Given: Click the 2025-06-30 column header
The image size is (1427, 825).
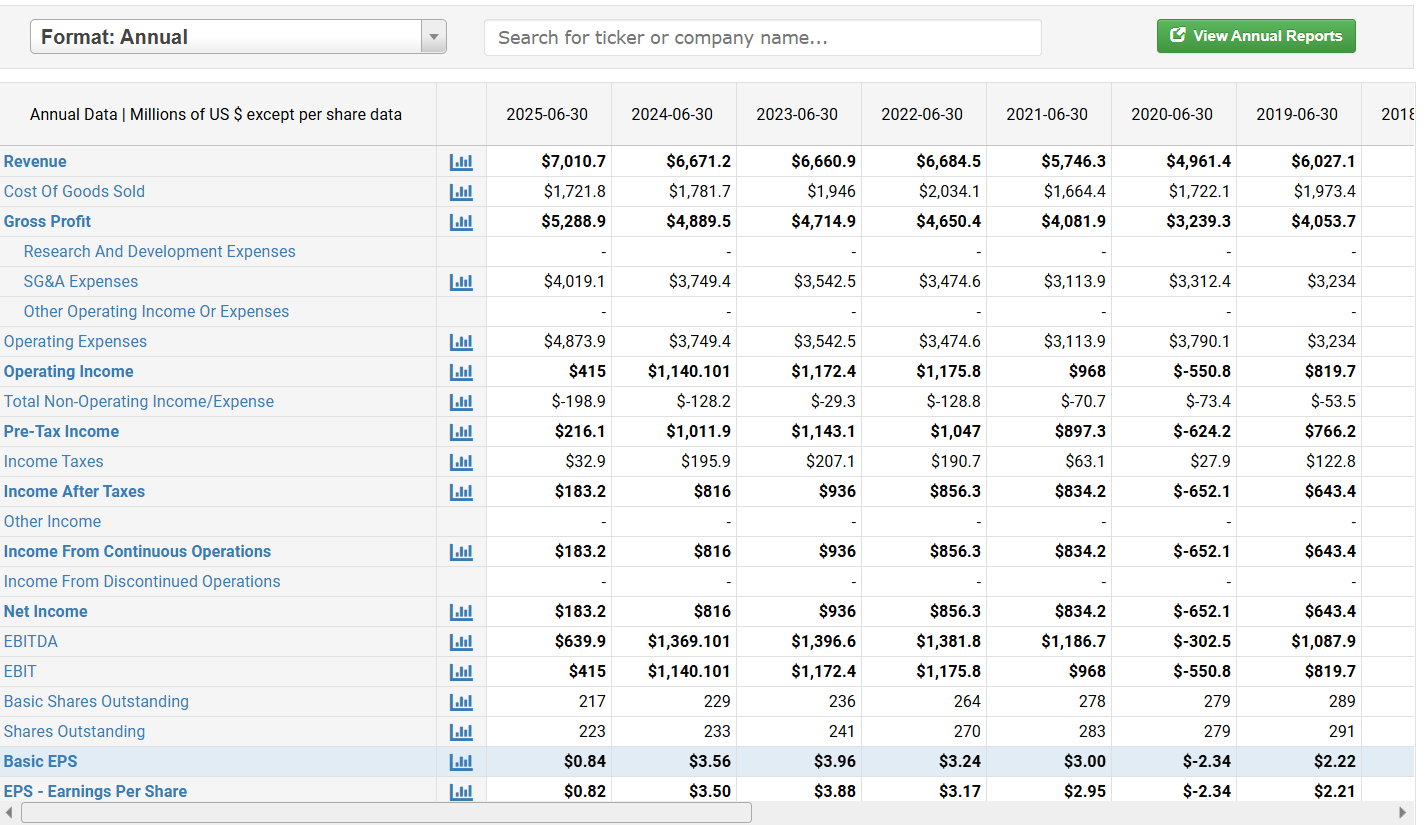Looking at the screenshot, I should [548, 114].
